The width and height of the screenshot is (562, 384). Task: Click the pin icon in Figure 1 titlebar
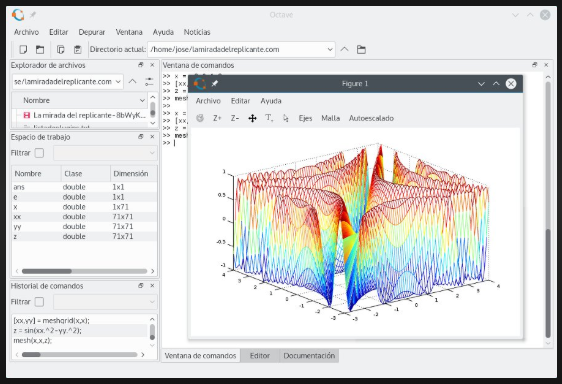(x=214, y=84)
